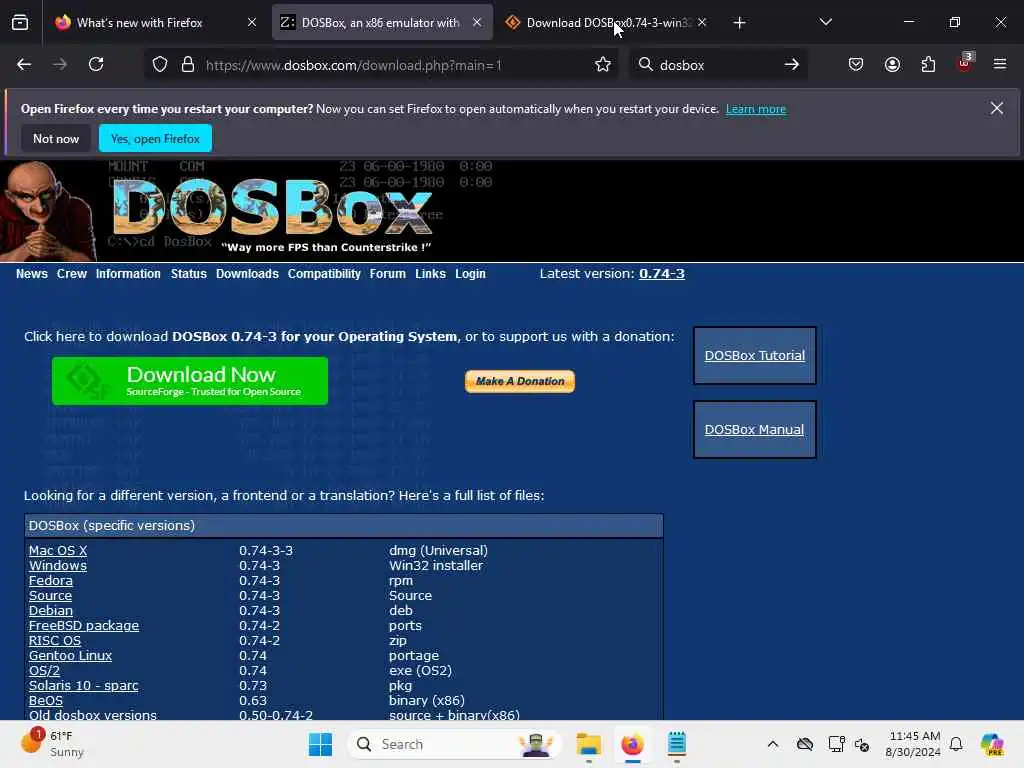1024x768 pixels.
Task: Save page to Pocket
Action: click(856, 64)
